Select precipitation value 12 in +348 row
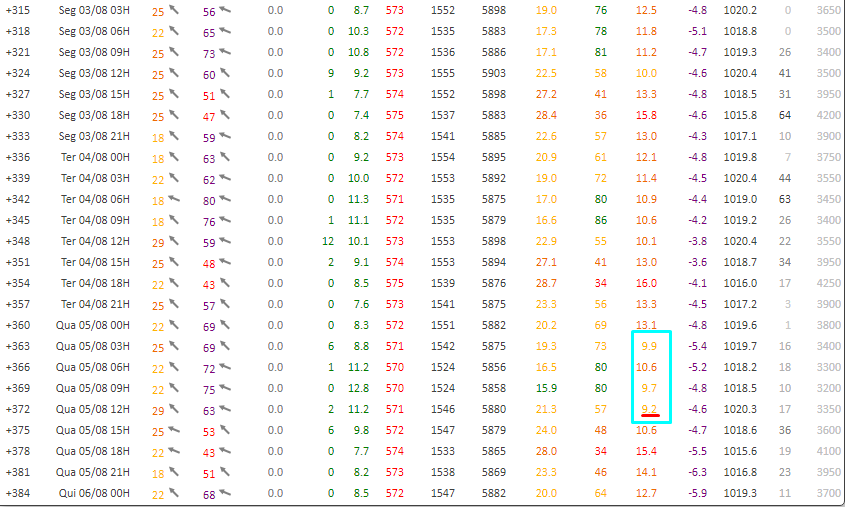 [x=327, y=242]
